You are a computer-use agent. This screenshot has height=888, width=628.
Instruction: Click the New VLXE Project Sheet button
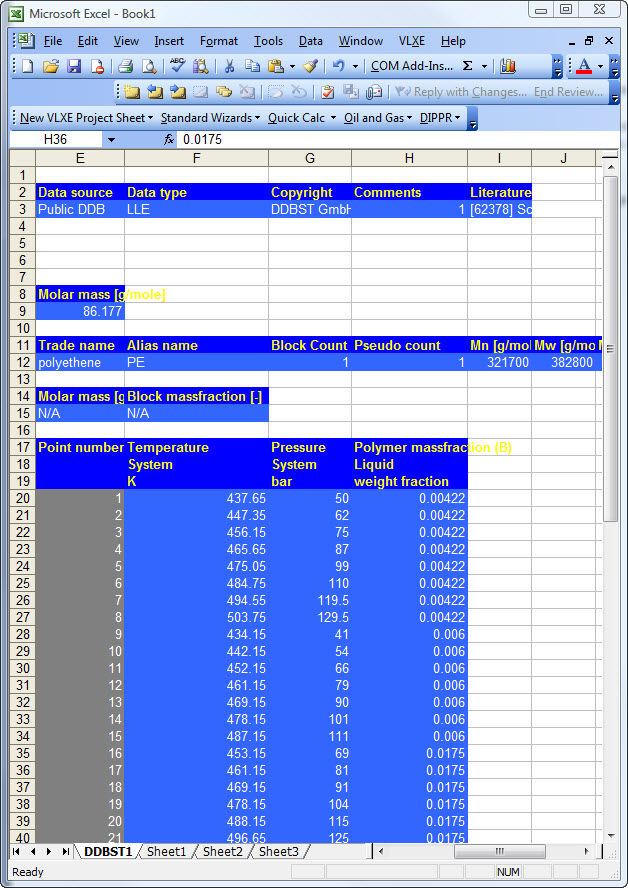coord(85,118)
